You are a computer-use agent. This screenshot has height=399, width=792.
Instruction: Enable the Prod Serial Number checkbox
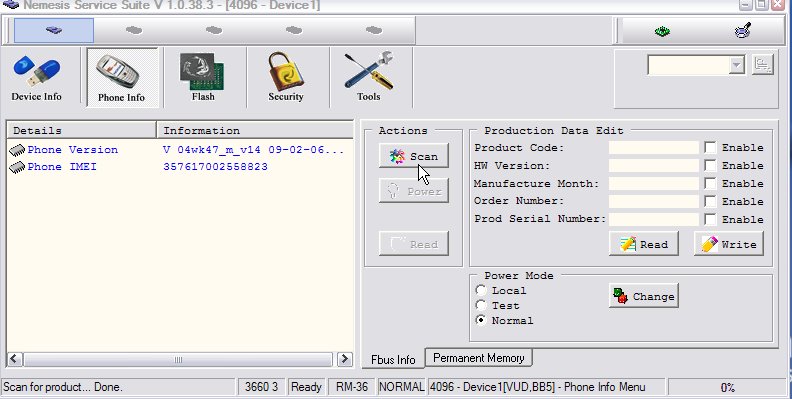pyautogui.click(x=710, y=219)
